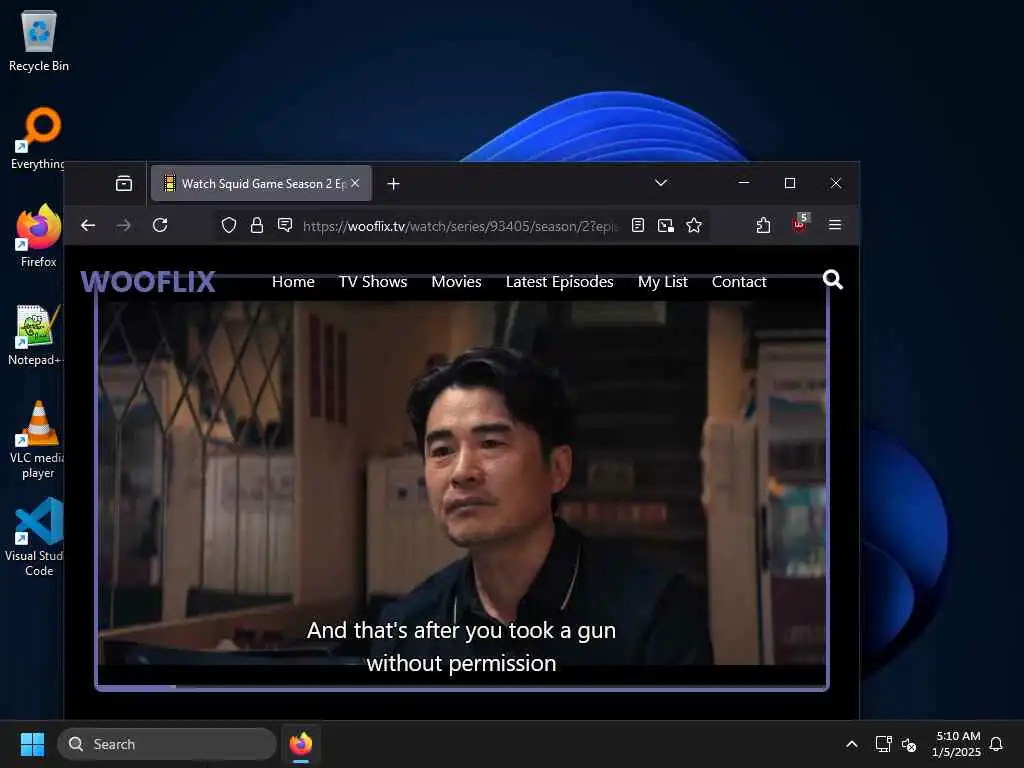Open site permissions icon in address bar
Image resolution: width=1024 pixels, height=768 pixels.
pyautogui.click(x=285, y=225)
